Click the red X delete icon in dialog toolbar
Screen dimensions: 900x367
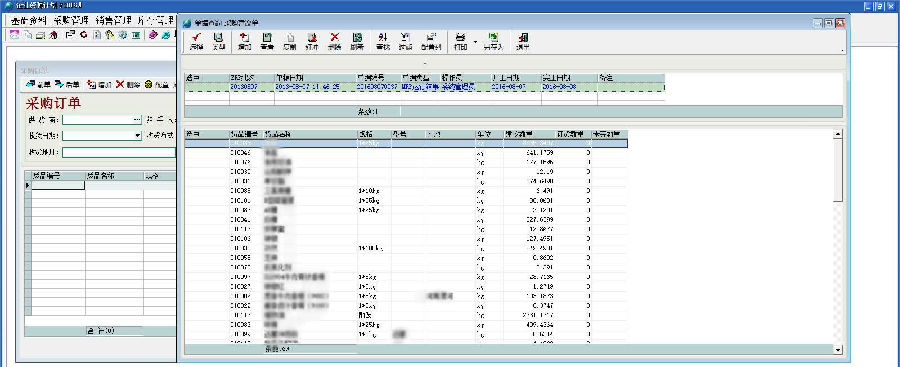point(334,41)
